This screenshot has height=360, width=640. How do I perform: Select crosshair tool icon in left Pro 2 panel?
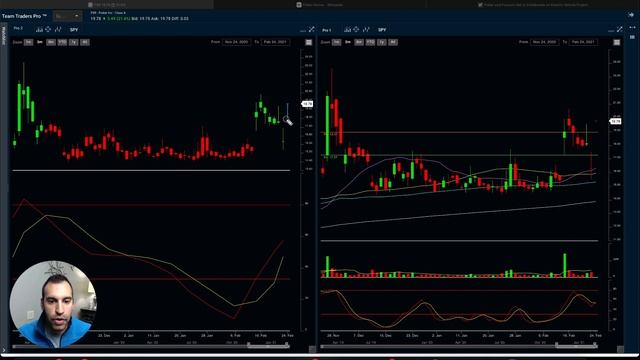(48, 29)
